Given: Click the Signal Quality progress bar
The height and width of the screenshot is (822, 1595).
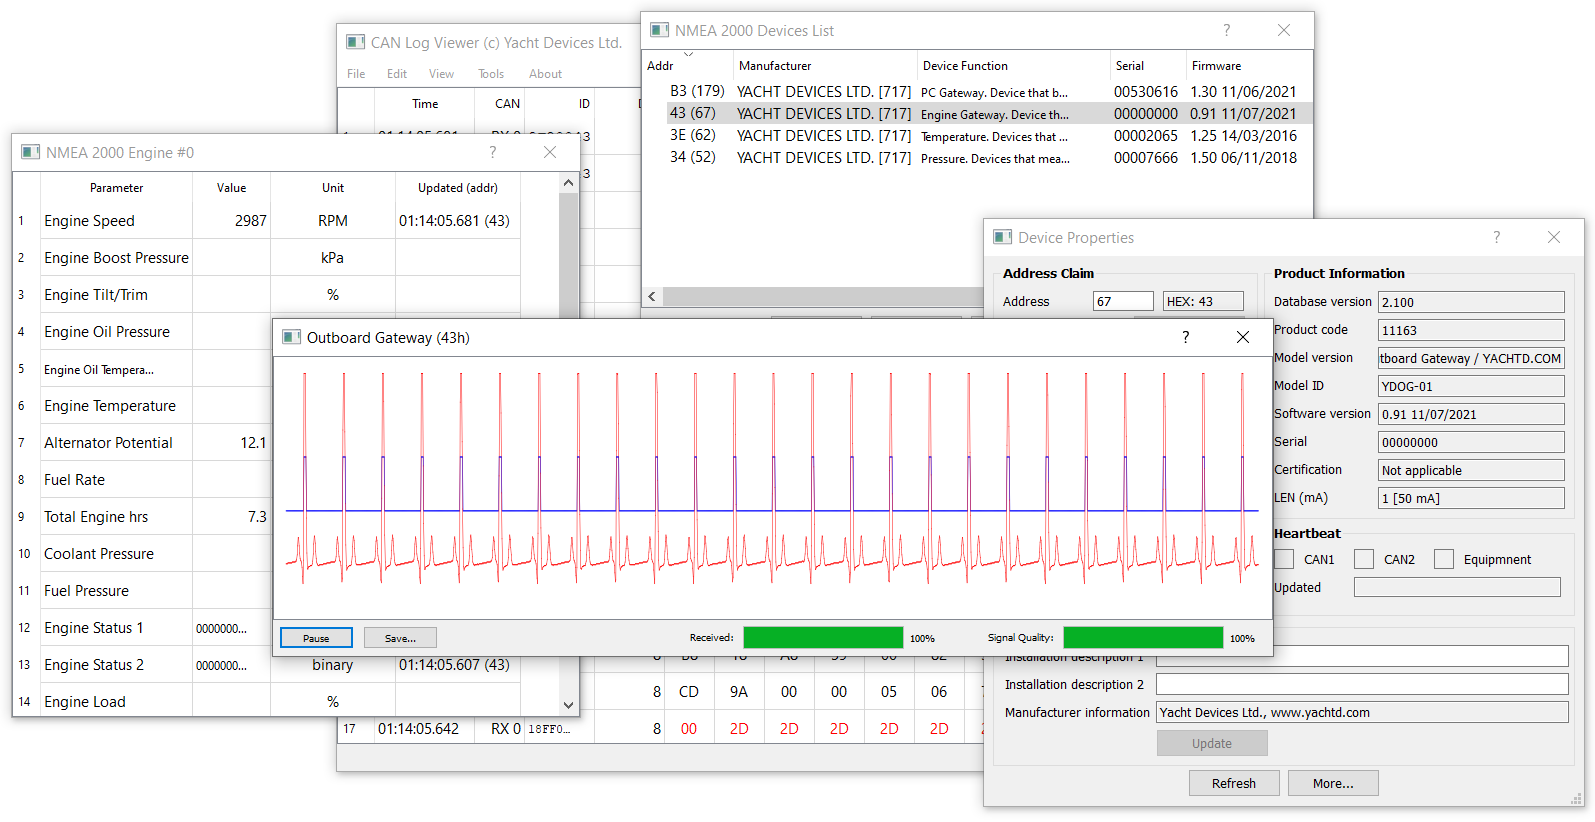Looking at the screenshot, I should point(1143,638).
